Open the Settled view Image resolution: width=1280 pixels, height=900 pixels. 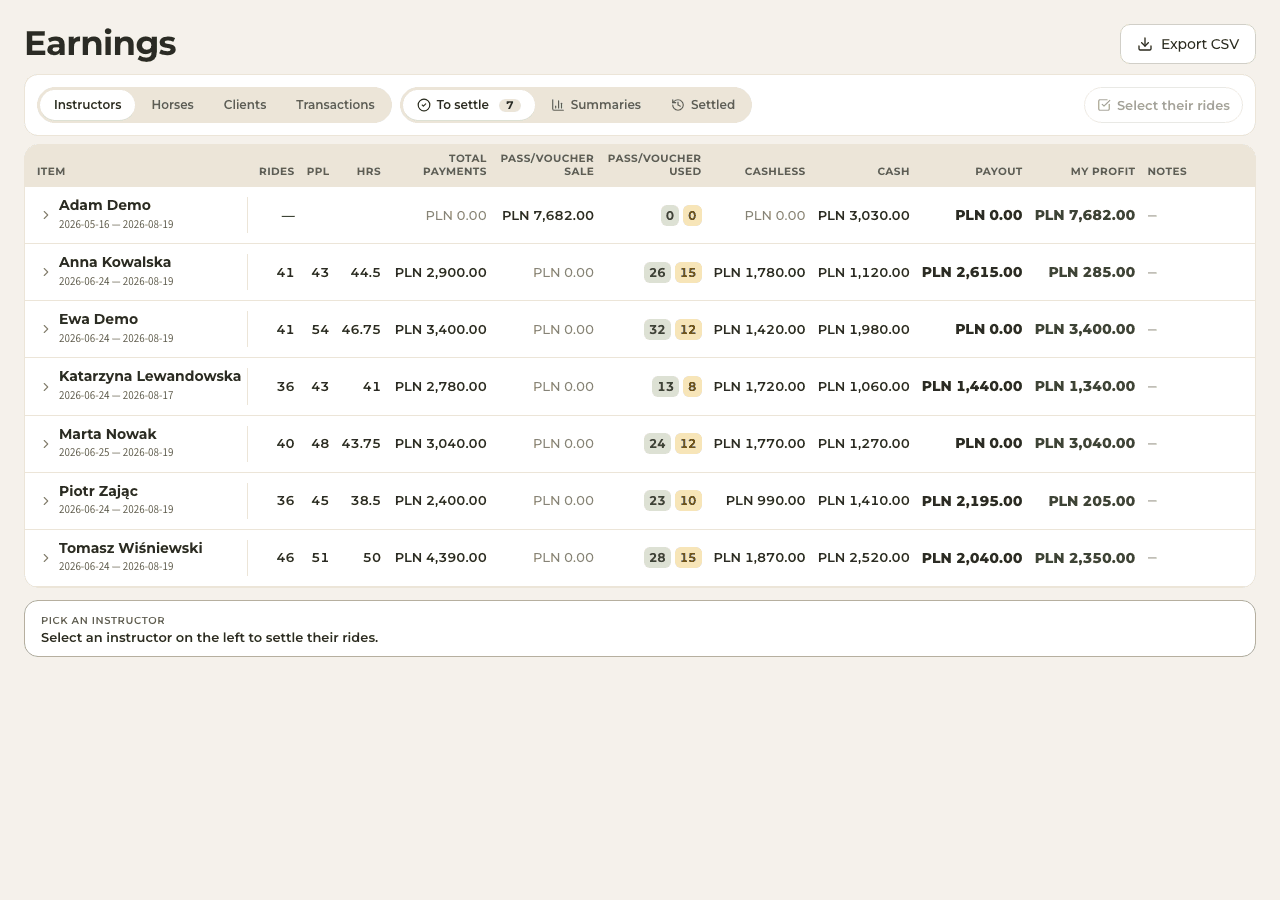pyautogui.click(x=703, y=105)
